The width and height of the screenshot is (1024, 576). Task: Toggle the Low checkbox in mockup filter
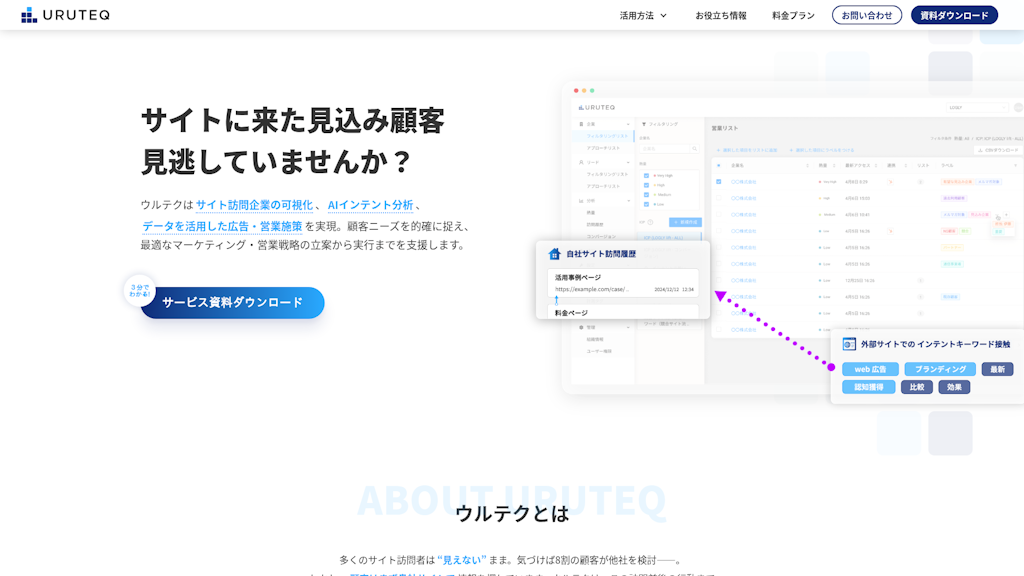pos(647,204)
